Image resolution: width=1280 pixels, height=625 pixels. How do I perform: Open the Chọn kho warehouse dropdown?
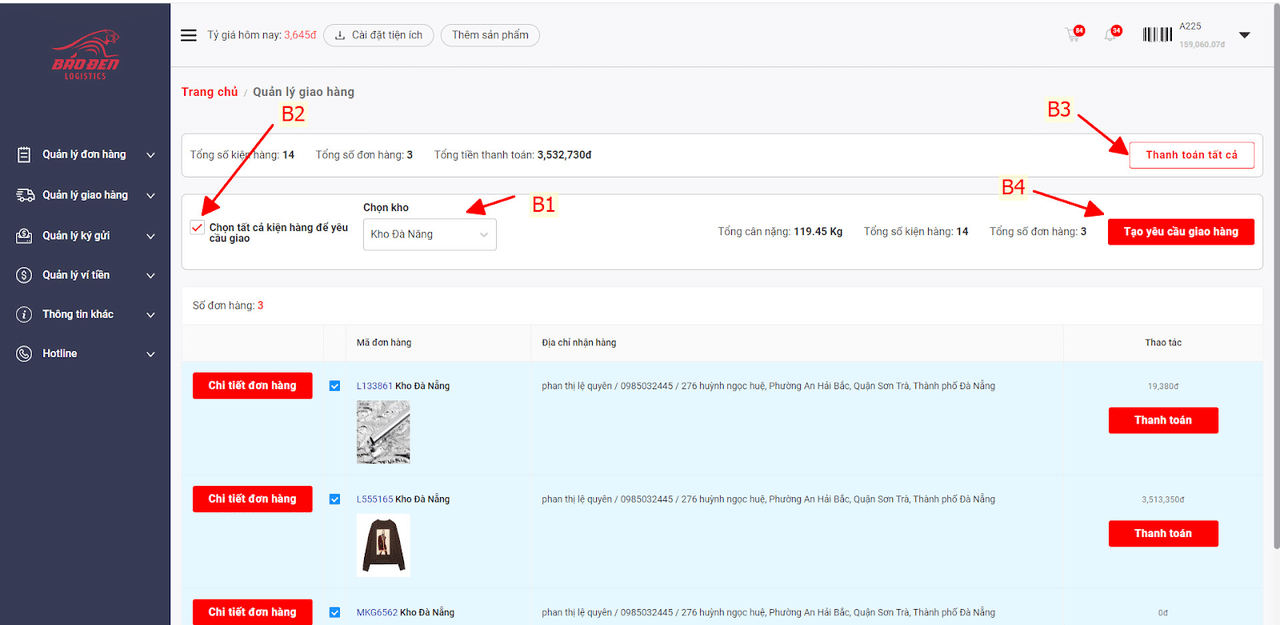click(x=429, y=234)
